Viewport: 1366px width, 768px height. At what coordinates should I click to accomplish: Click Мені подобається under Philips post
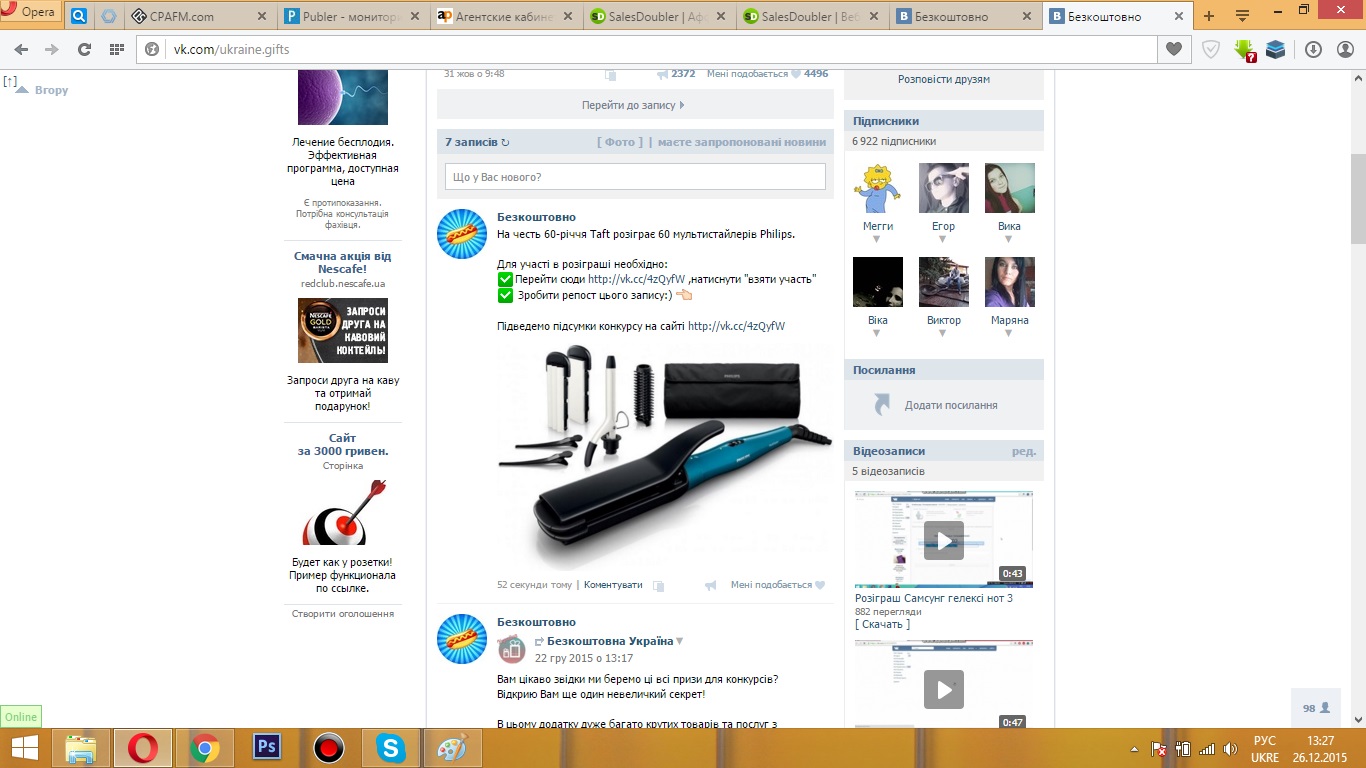[x=771, y=585]
